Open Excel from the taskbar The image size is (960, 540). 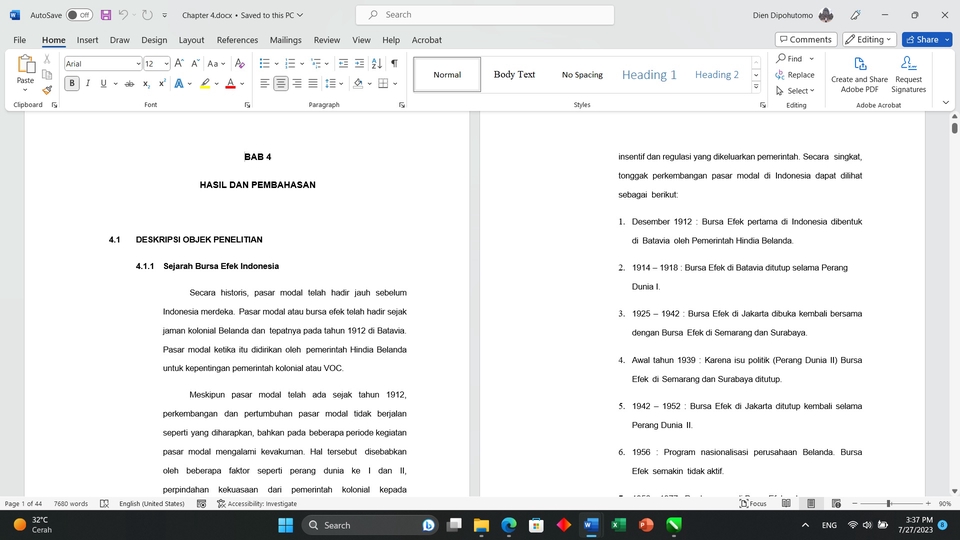point(618,525)
